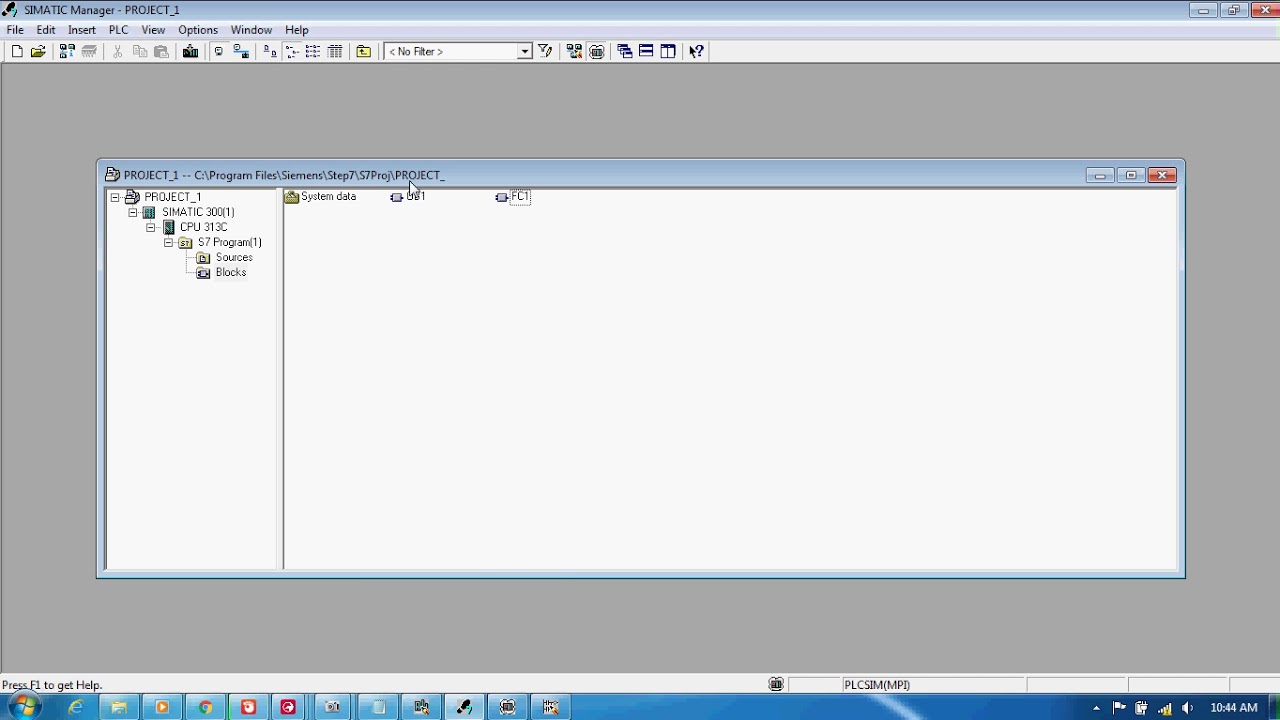1280x720 pixels.
Task: Open the Insert menu
Action: [82, 30]
